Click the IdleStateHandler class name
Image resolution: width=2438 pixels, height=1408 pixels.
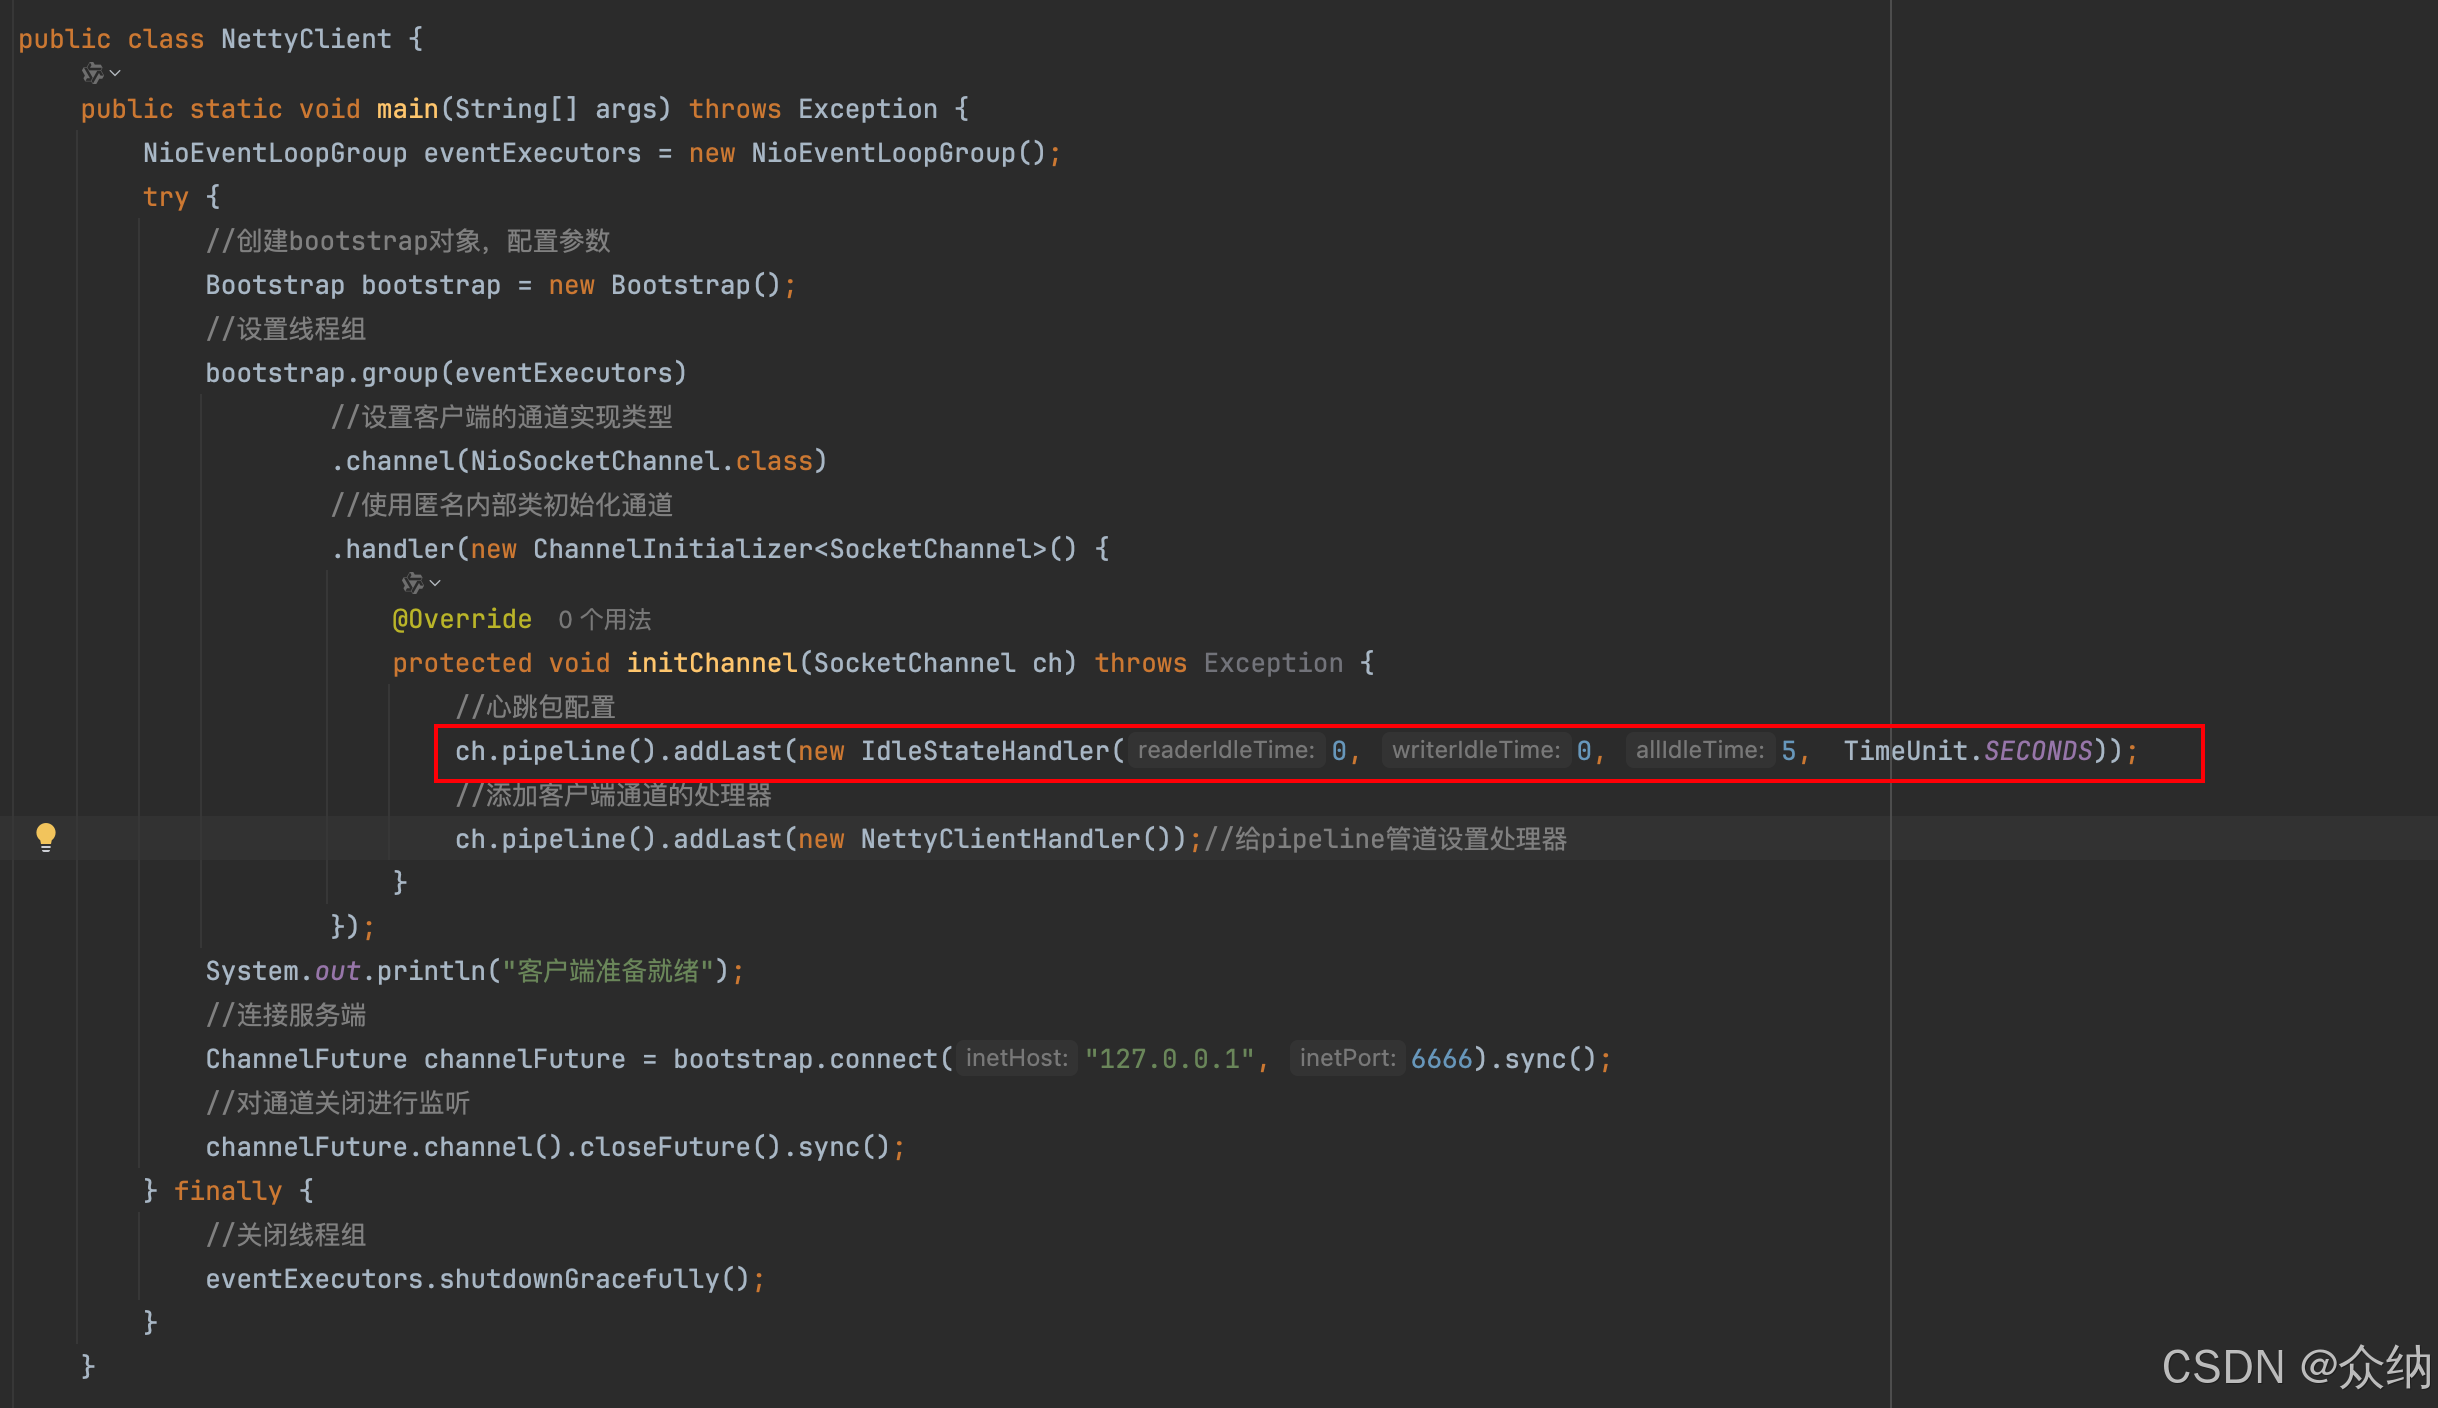point(985,751)
